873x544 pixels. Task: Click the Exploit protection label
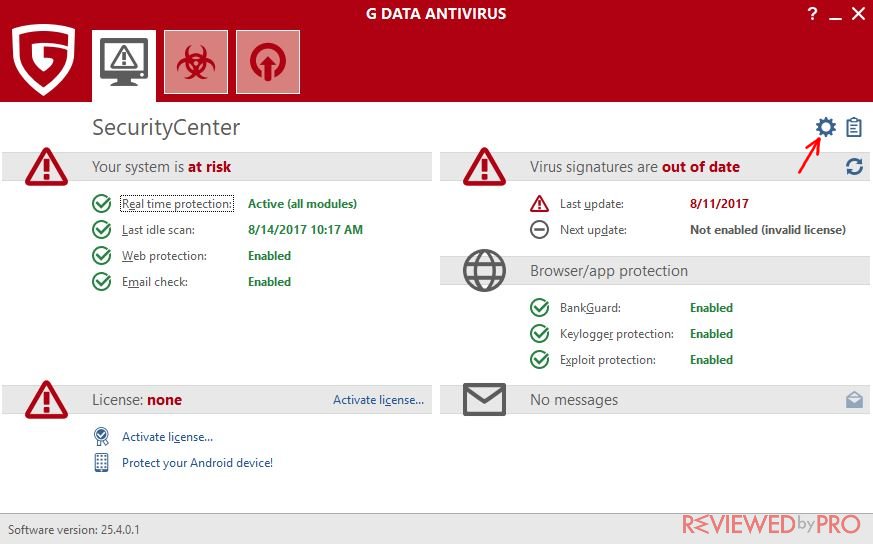click(607, 360)
